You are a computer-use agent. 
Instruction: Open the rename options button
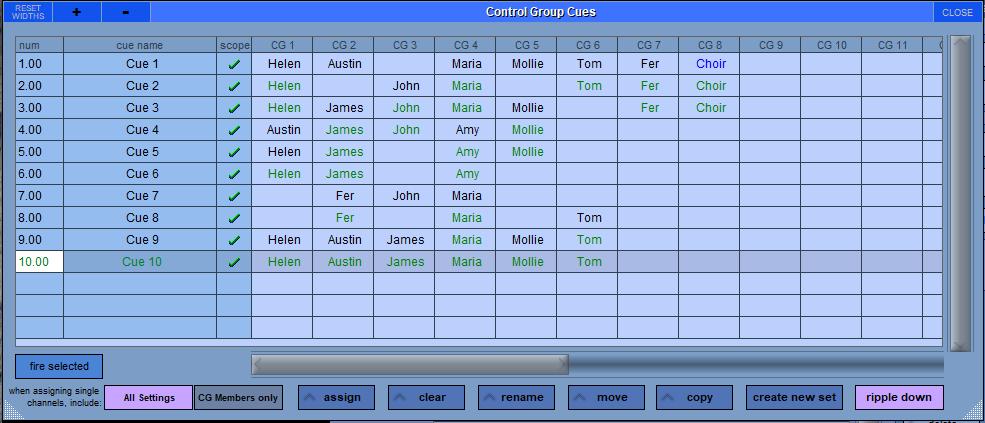point(516,397)
